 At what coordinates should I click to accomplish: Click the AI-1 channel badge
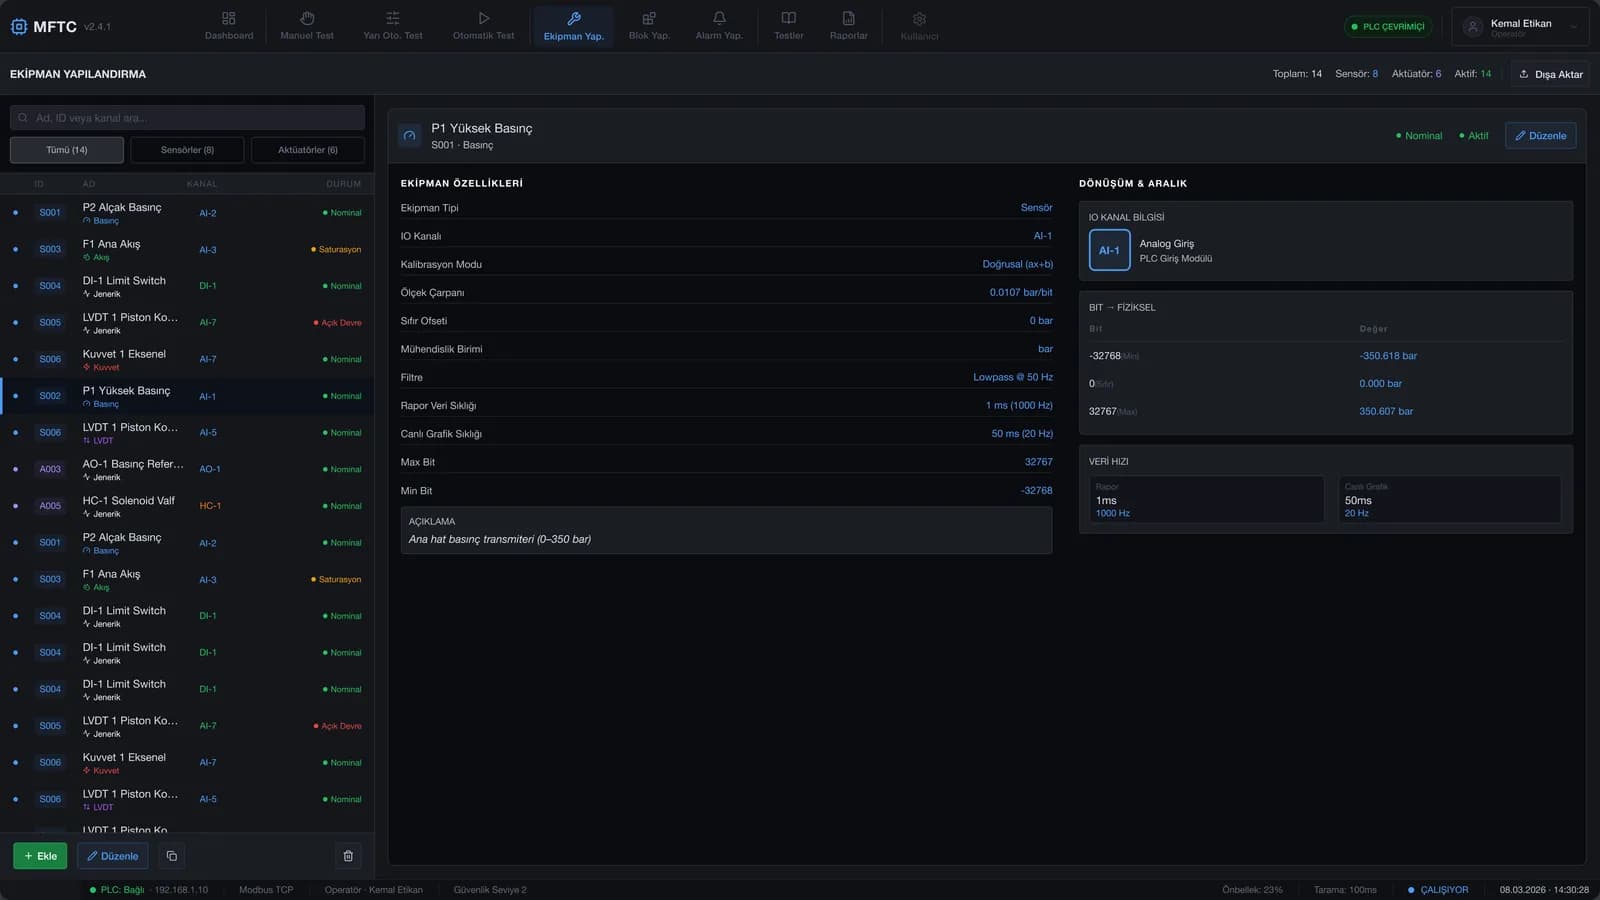(1110, 250)
